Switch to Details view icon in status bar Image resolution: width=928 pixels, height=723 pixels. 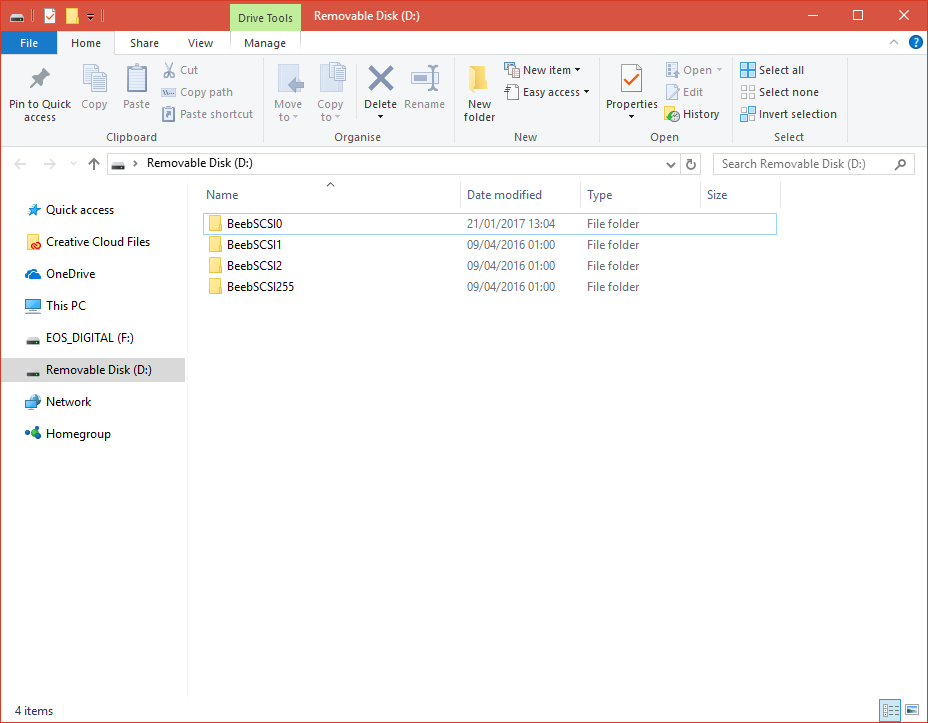click(890, 710)
